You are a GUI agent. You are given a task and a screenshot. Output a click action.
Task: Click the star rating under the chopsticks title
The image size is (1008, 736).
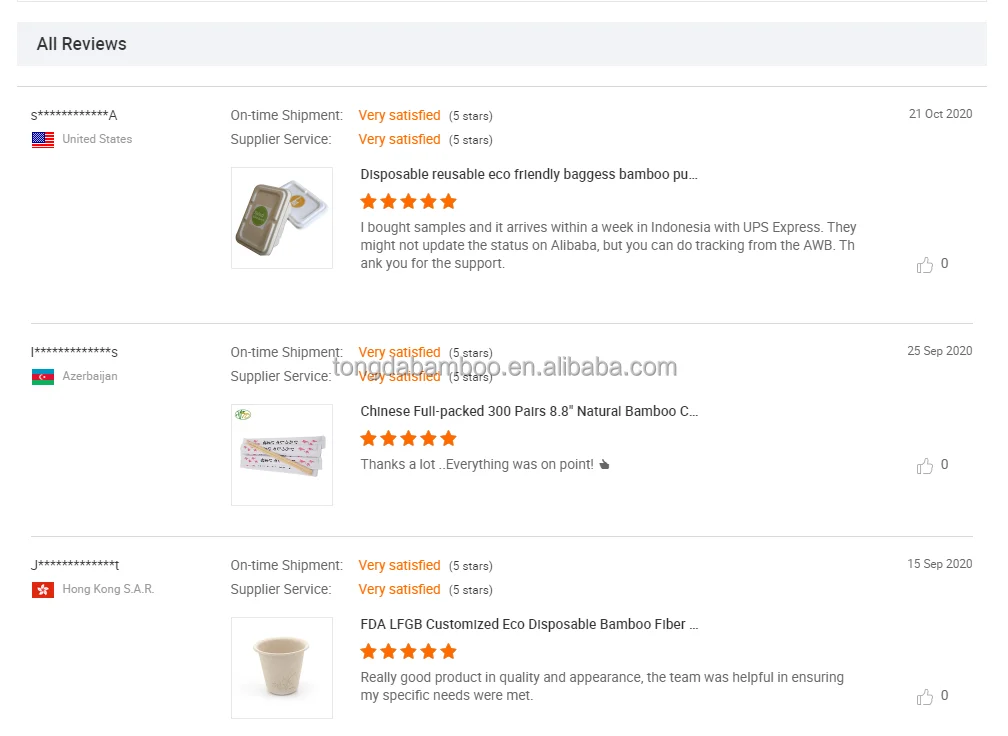(x=408, y=438)
